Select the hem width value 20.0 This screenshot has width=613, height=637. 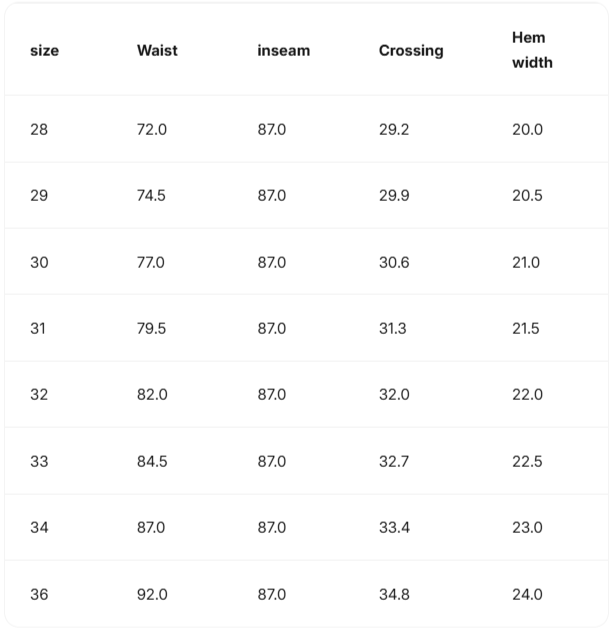527,129
